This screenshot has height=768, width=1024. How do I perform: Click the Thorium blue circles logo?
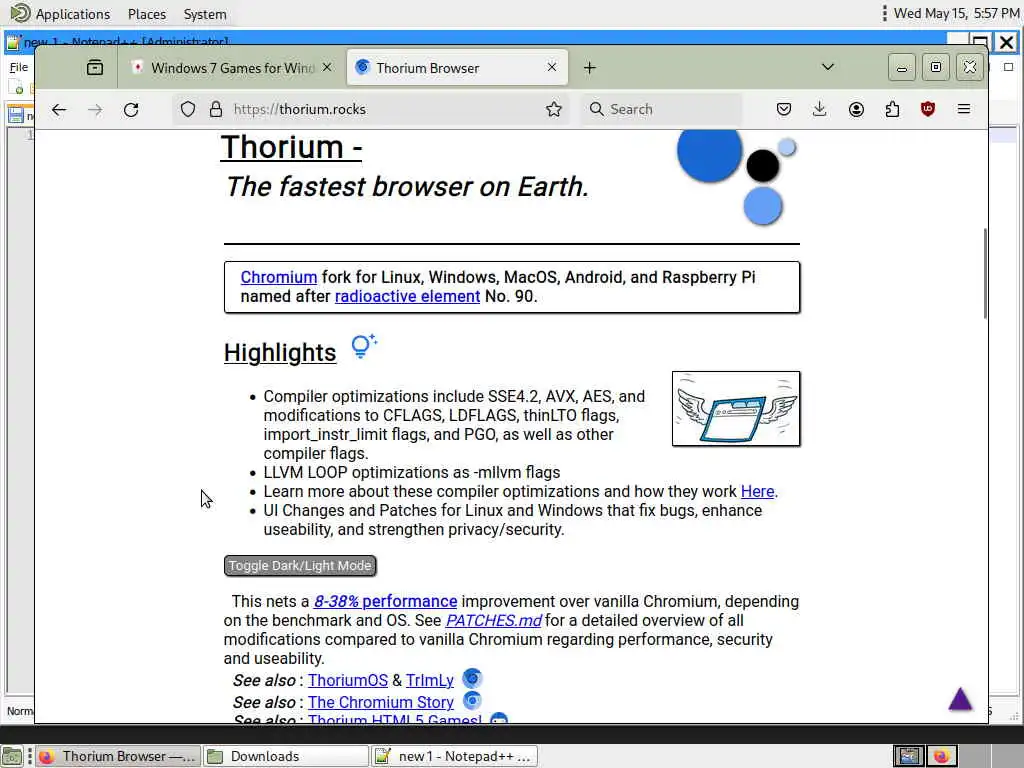click(737, 177)
